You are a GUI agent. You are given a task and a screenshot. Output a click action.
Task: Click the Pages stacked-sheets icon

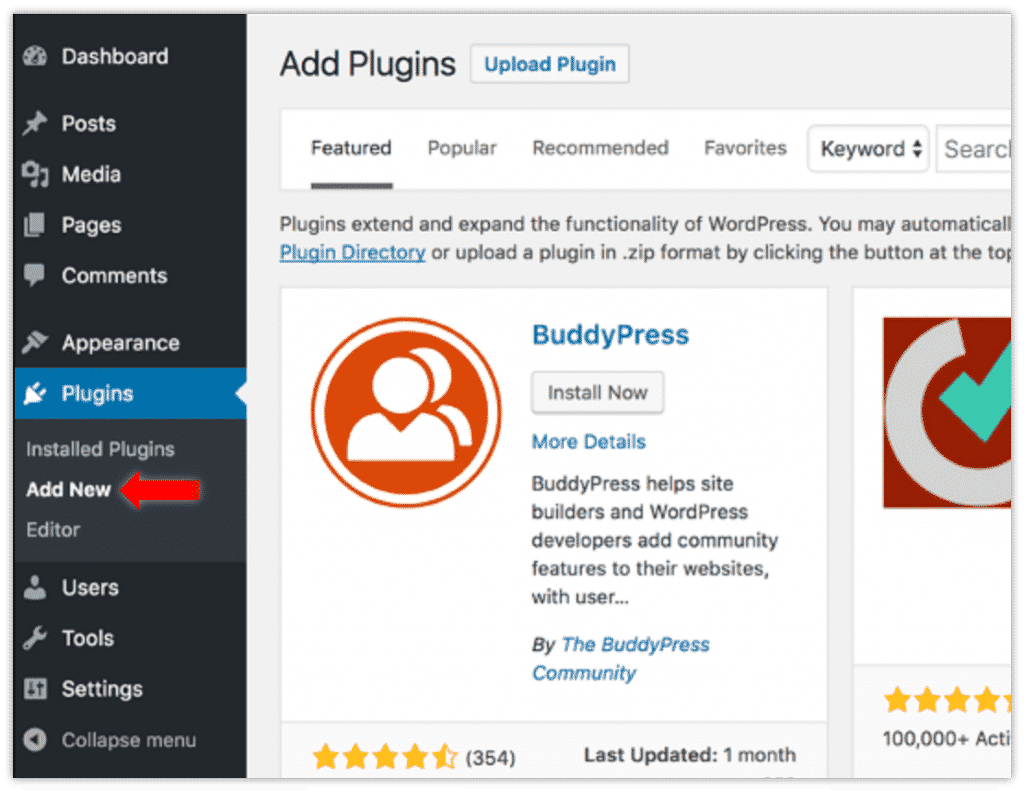(x=35, y=225)
